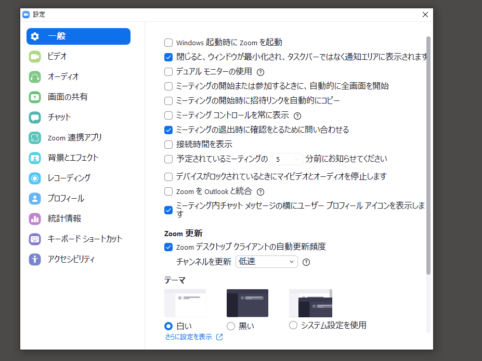This screenshot has width=482, height=361.
Task: Enable Zoom を Outlook と統合 checkbox
Action: coord(168,191)
